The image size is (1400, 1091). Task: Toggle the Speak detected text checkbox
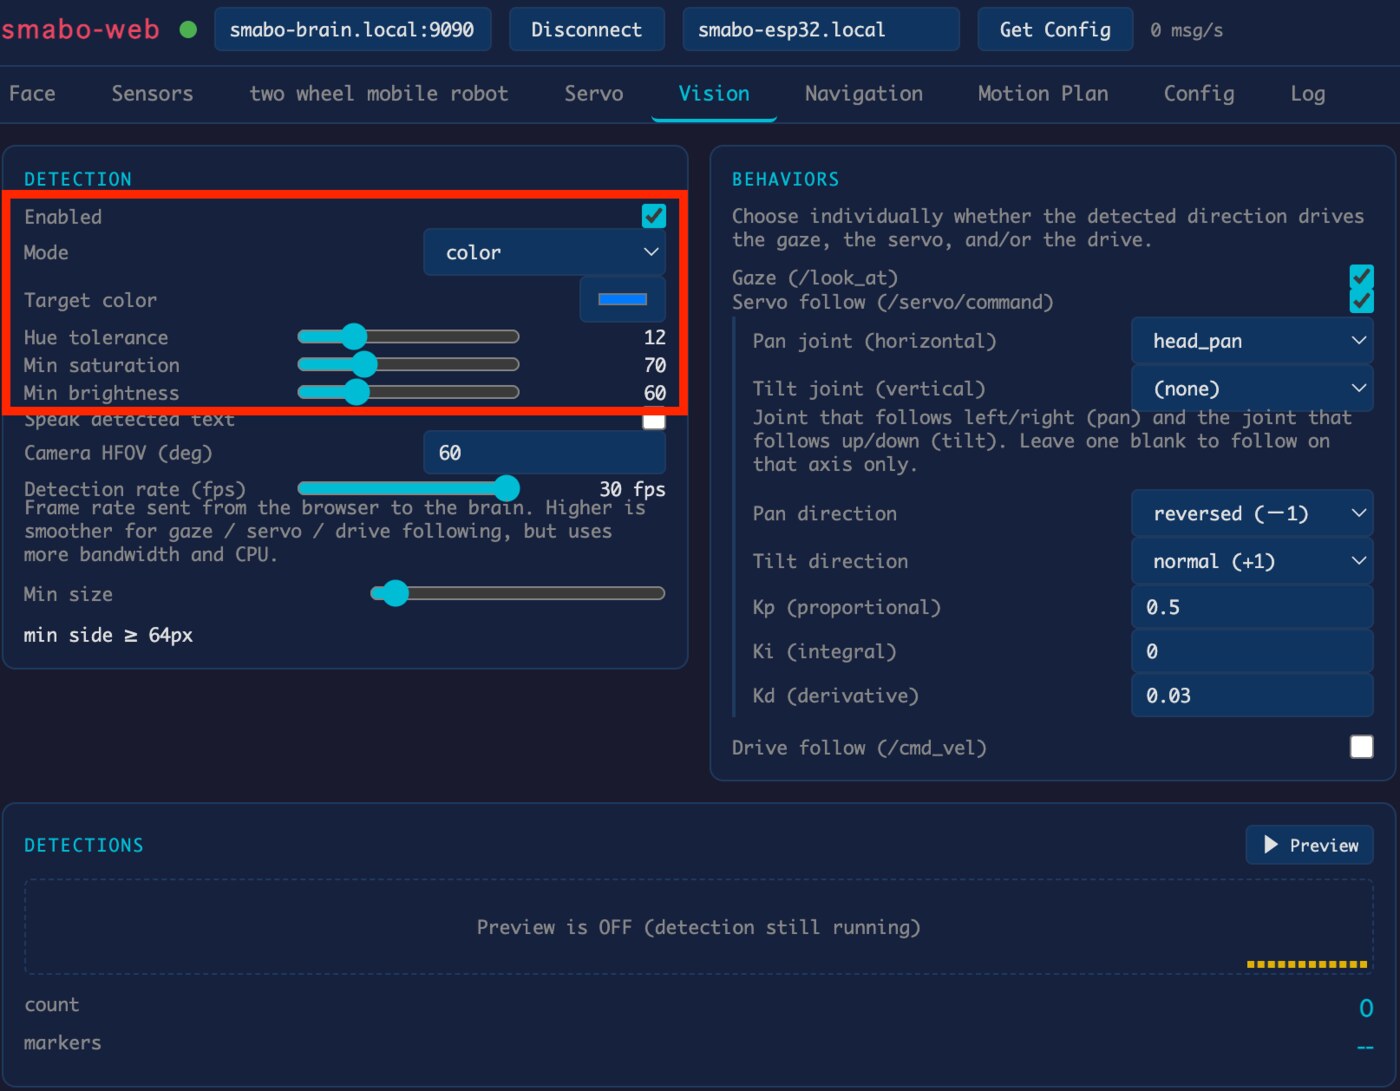click(x=654, y=420)
